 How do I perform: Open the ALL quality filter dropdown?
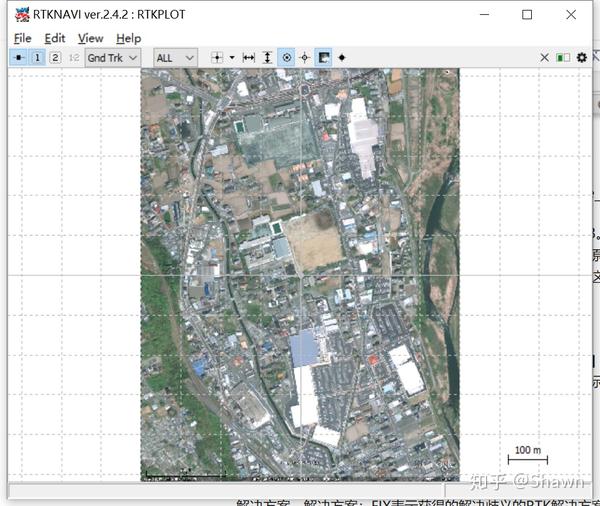tap(175, 58)
